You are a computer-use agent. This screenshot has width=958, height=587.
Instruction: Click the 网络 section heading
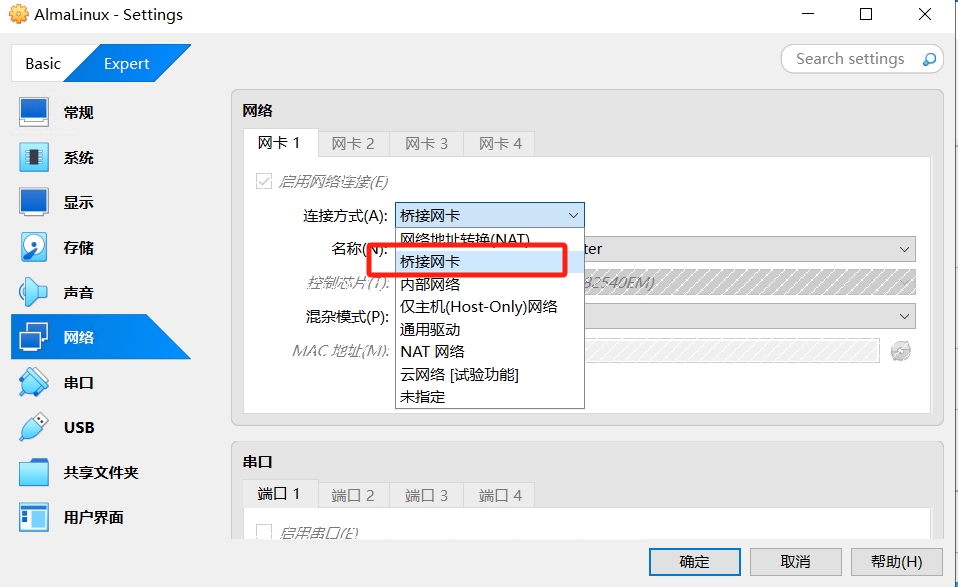[x=257, y=111]
